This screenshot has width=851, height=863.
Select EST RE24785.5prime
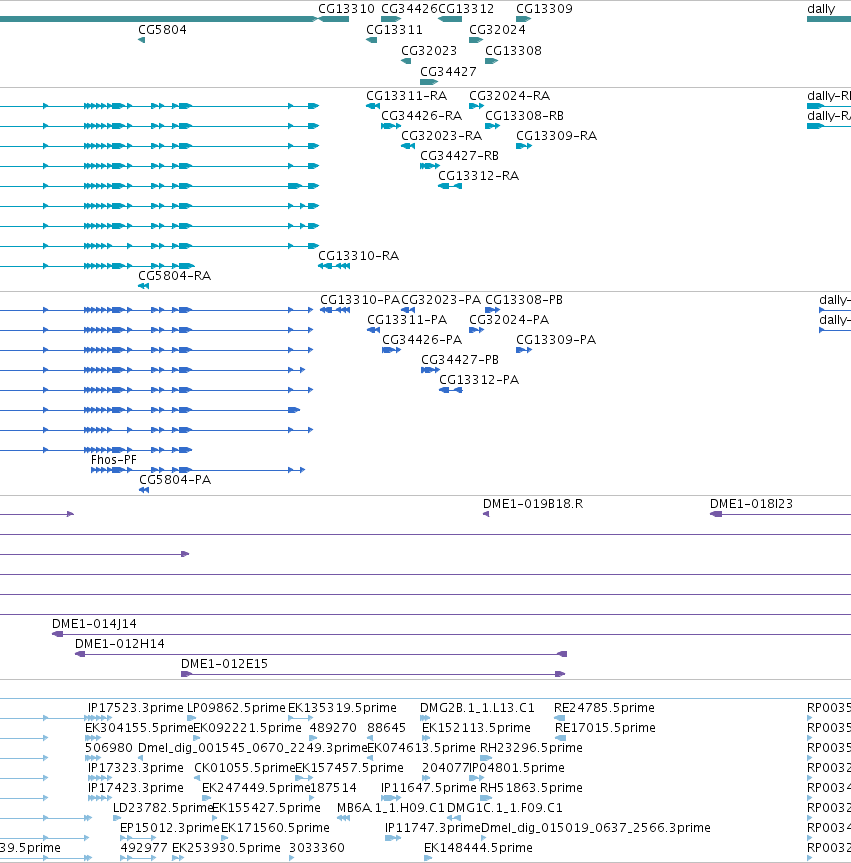coord(604,708)
